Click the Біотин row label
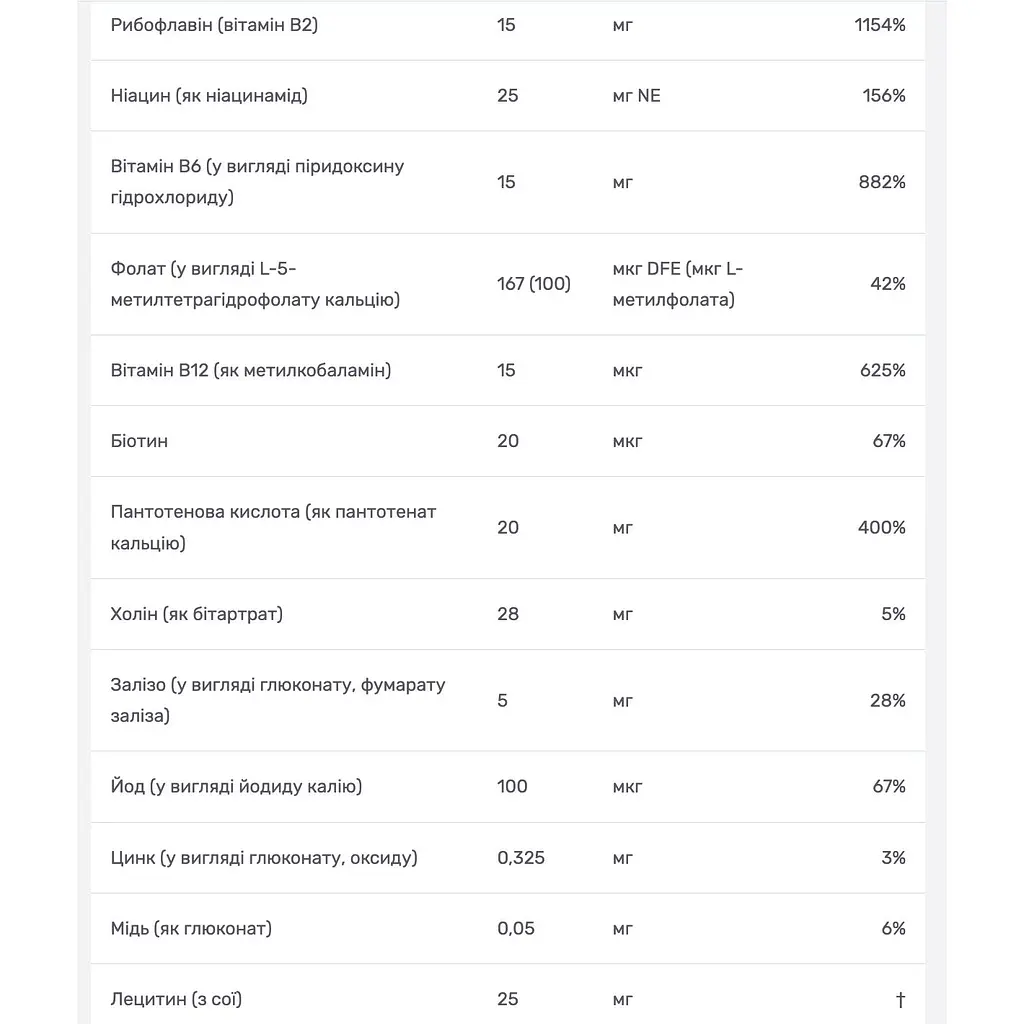1024x1024 pixels. [139, 441]
